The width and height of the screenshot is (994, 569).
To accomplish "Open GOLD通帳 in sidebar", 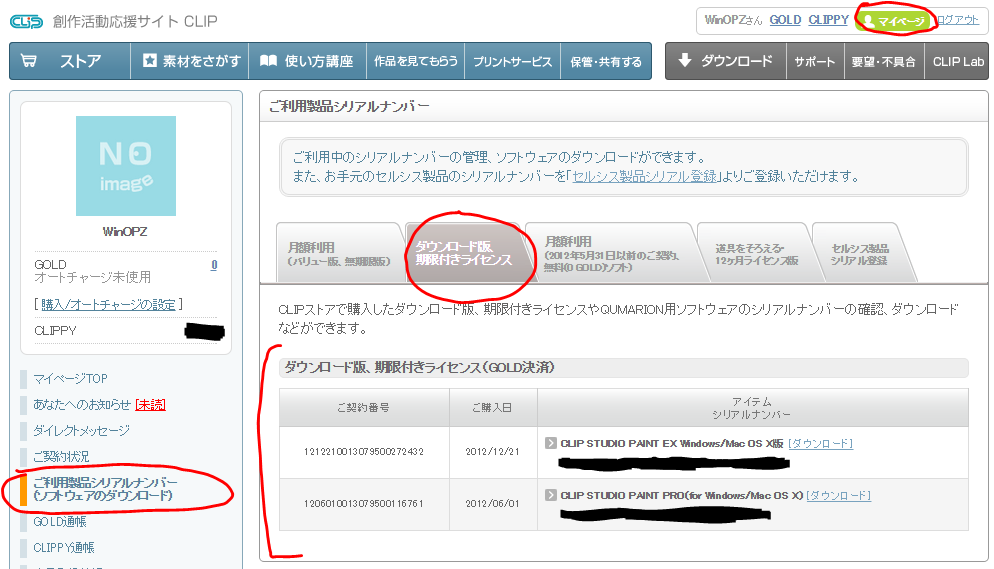I will [x=60, y=522].
